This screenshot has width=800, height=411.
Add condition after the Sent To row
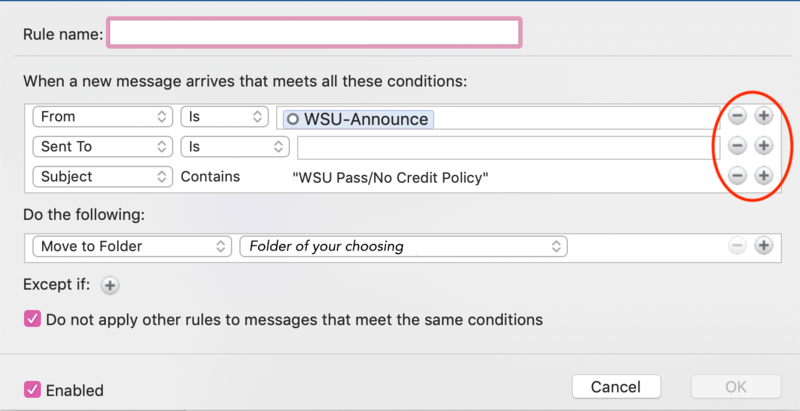(763, 146)
